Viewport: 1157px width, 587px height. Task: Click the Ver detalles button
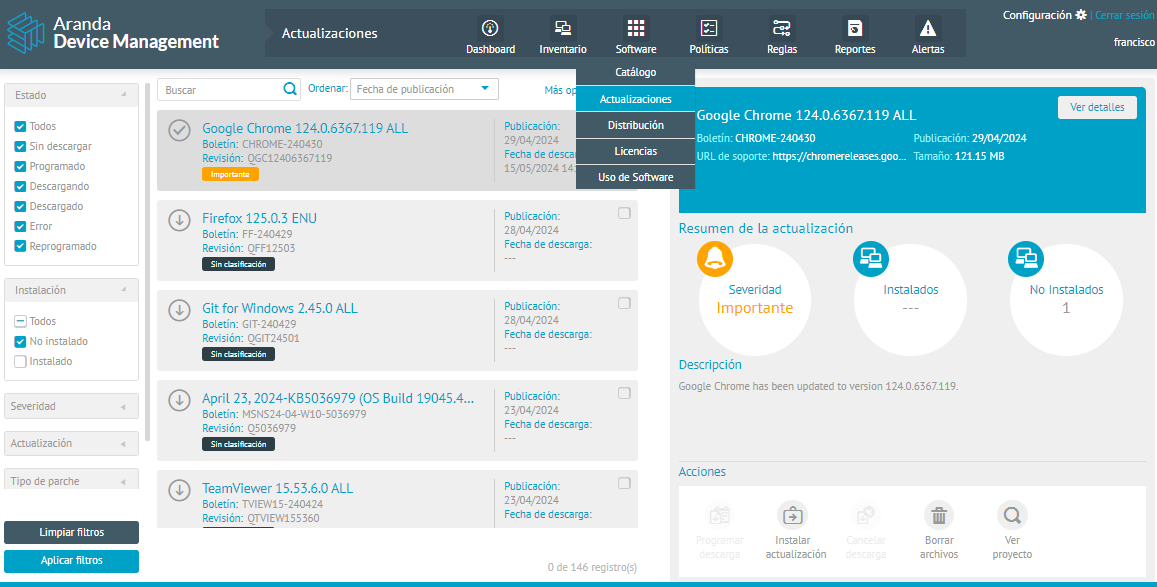pyautogui.click(x=1097, y=107)
